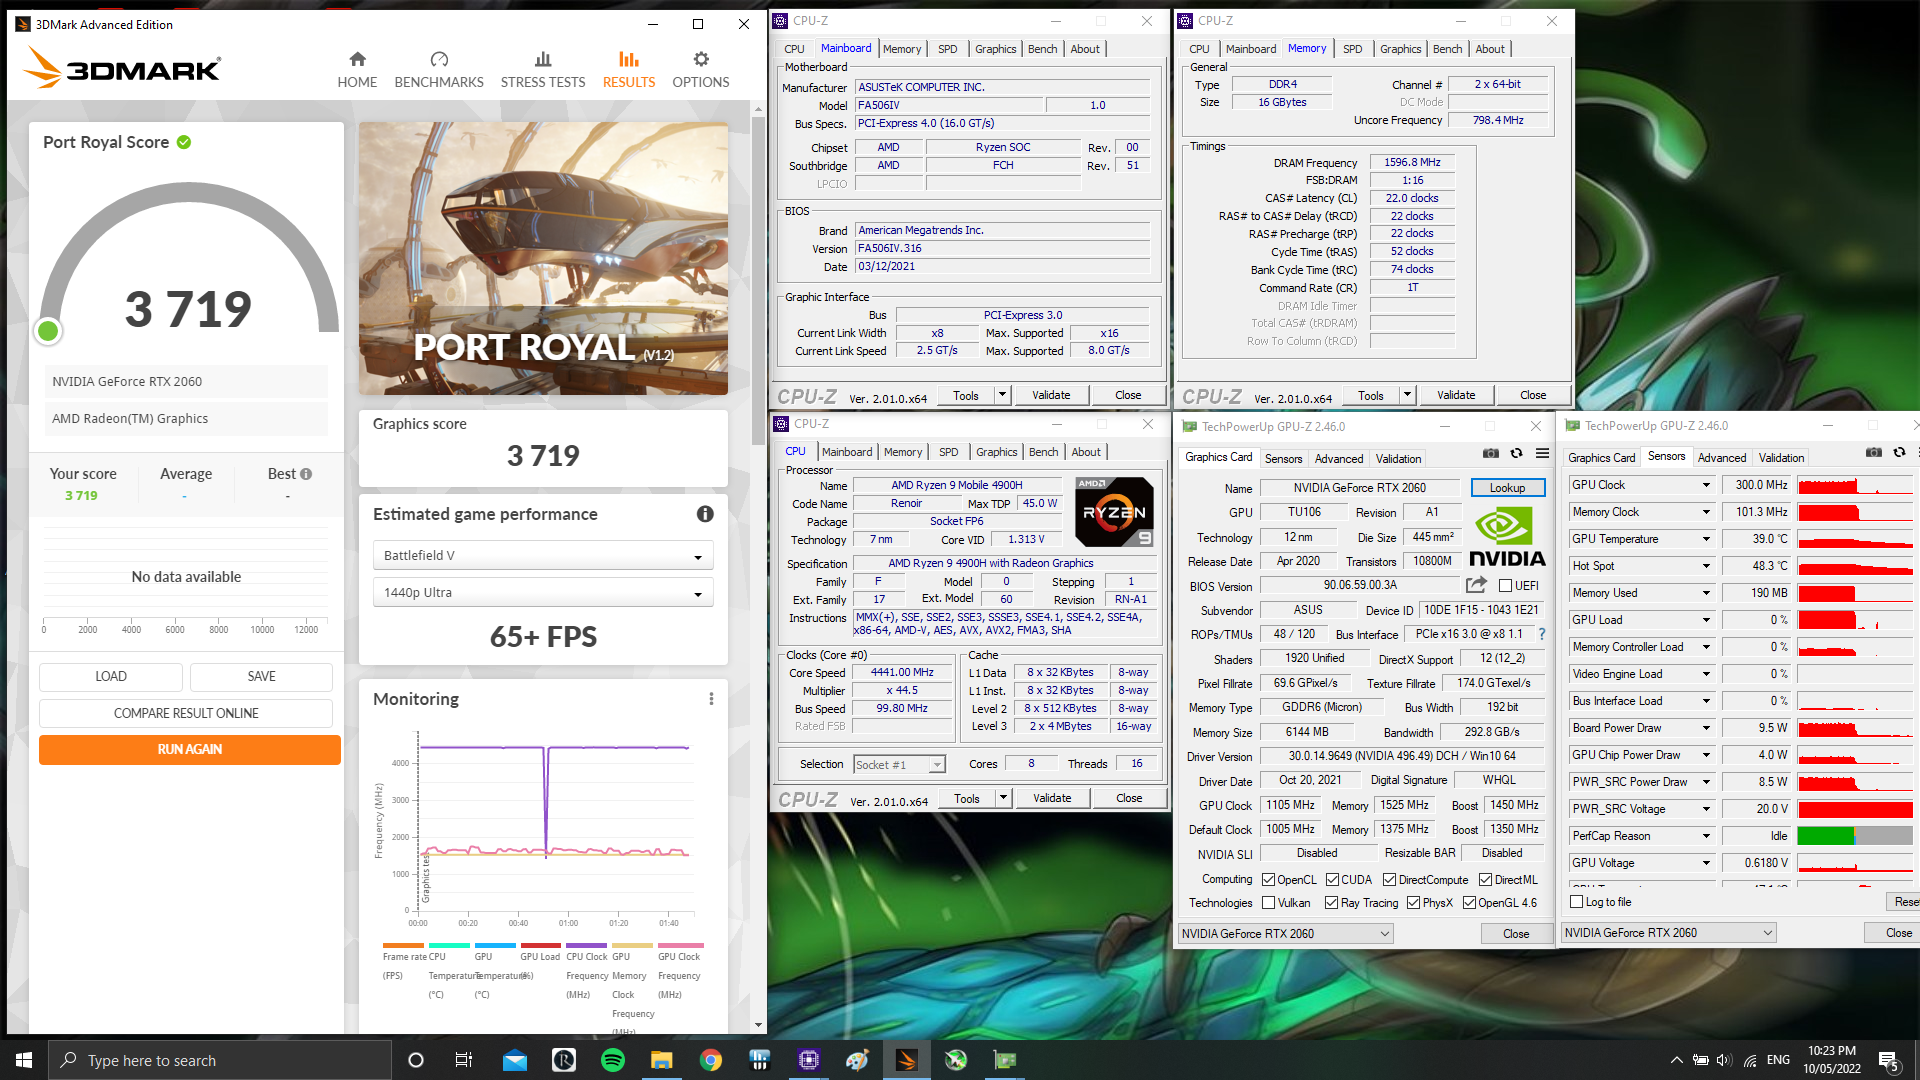The height and width of the screenshot is (1080, 1920).
Task: Open the GPU Clock sensor dropdown
Action: click(1706, 485)
